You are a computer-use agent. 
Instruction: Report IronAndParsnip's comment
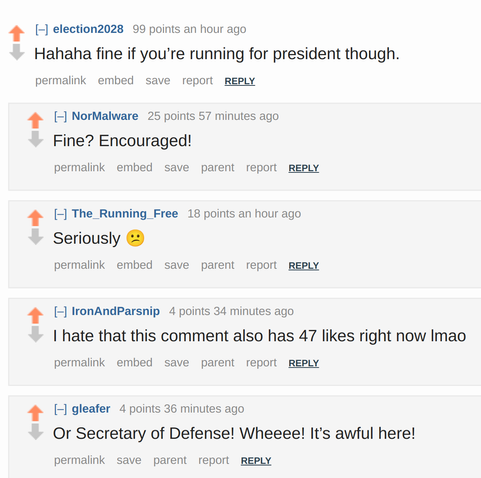tap(261, 363)
